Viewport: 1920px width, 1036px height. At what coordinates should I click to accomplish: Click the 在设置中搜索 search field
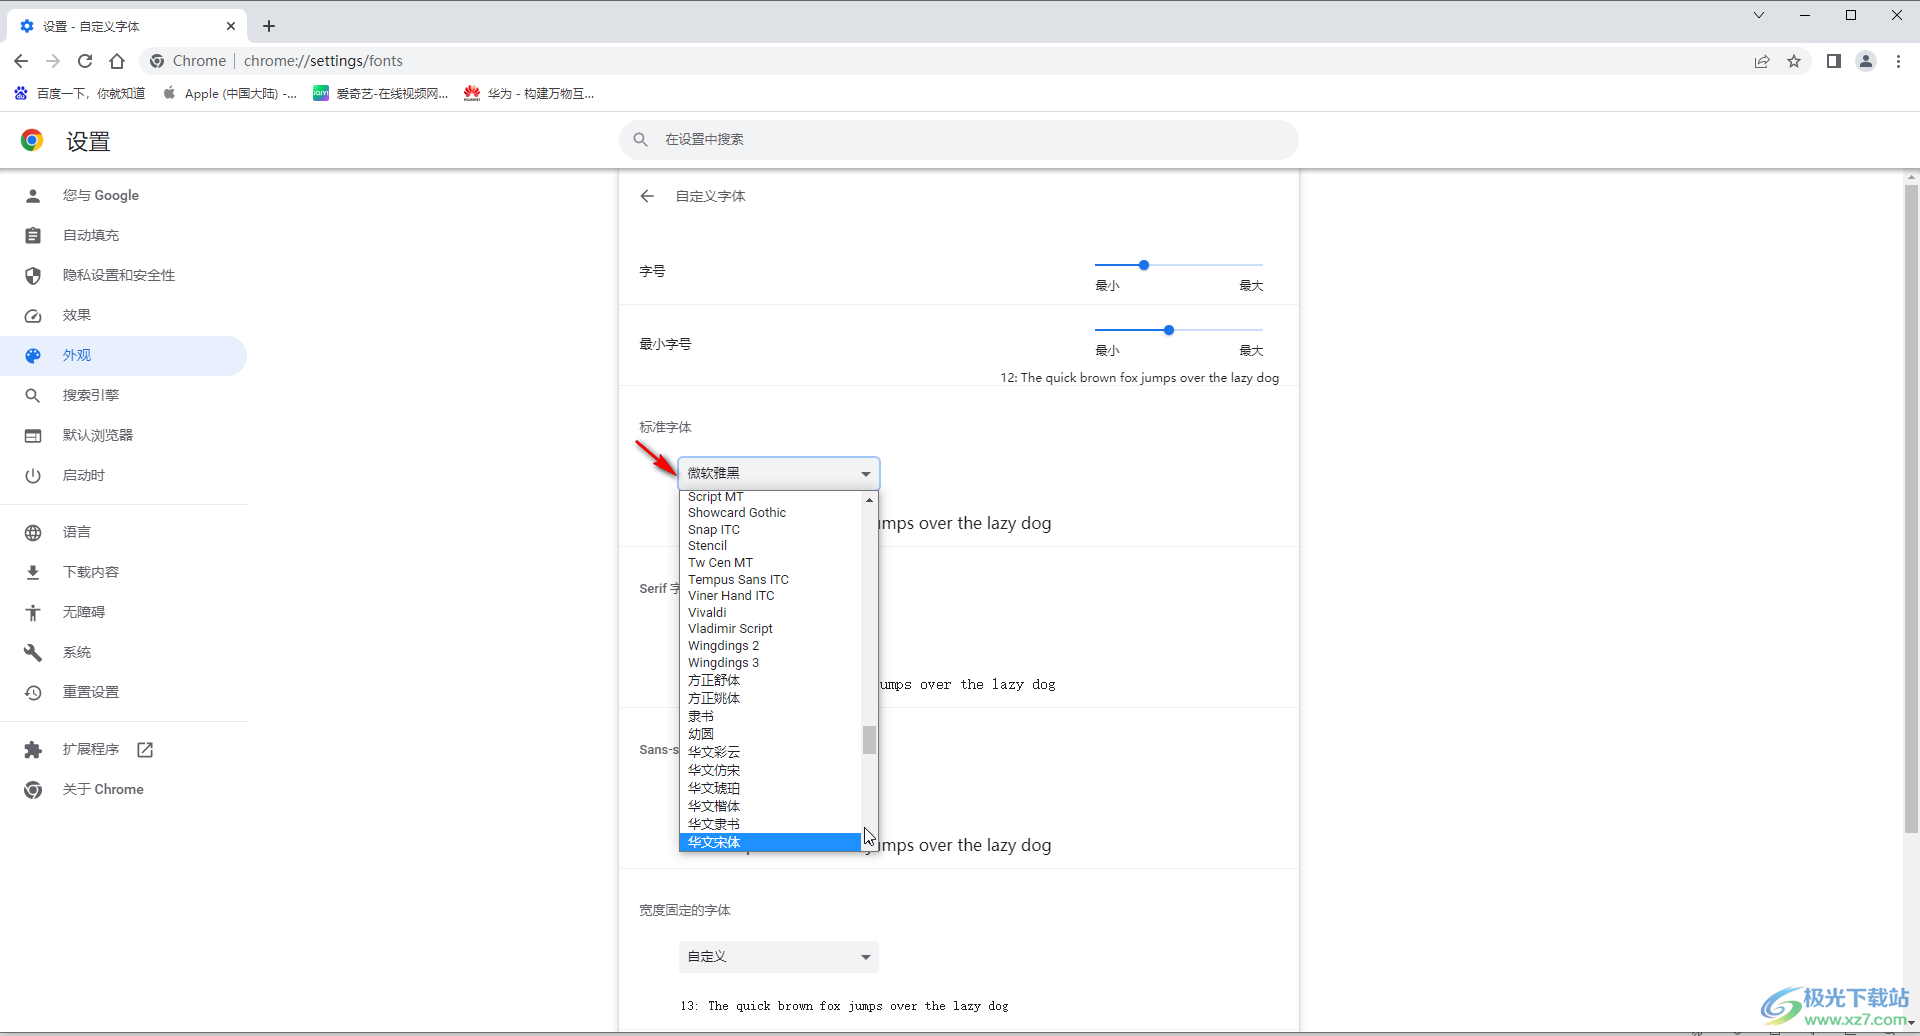tap(958, 140)
